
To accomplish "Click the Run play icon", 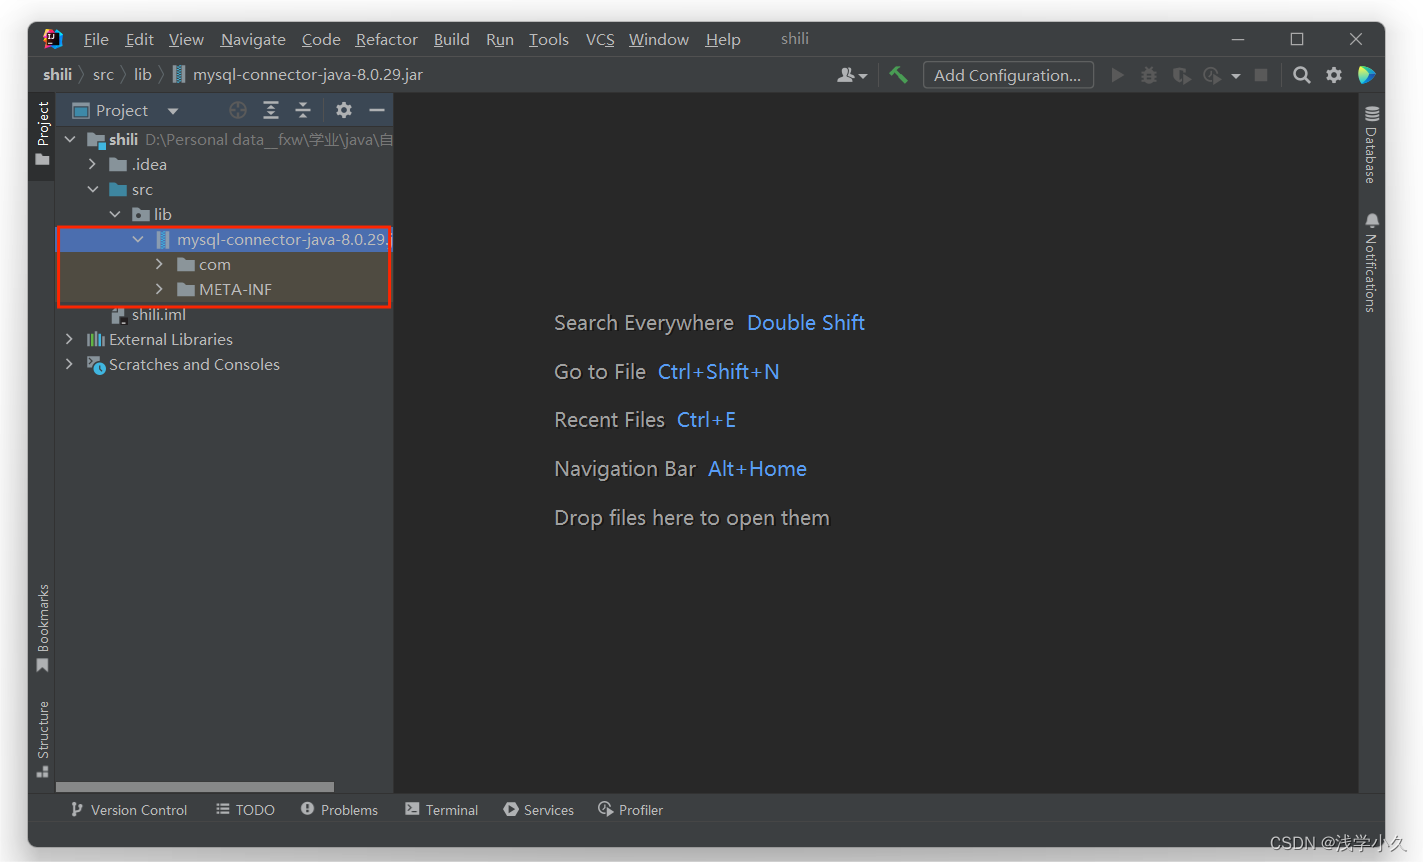I will point(1117,75).
